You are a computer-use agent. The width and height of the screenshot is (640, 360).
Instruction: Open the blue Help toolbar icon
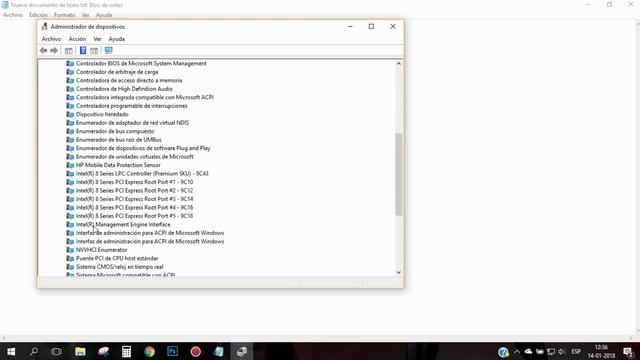[83, 51]
